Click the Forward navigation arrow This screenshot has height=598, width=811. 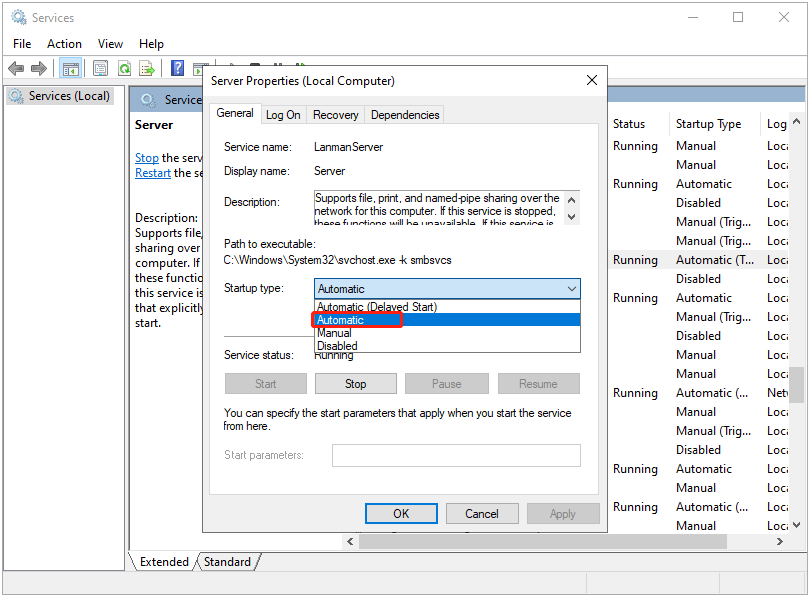(40, 68)
